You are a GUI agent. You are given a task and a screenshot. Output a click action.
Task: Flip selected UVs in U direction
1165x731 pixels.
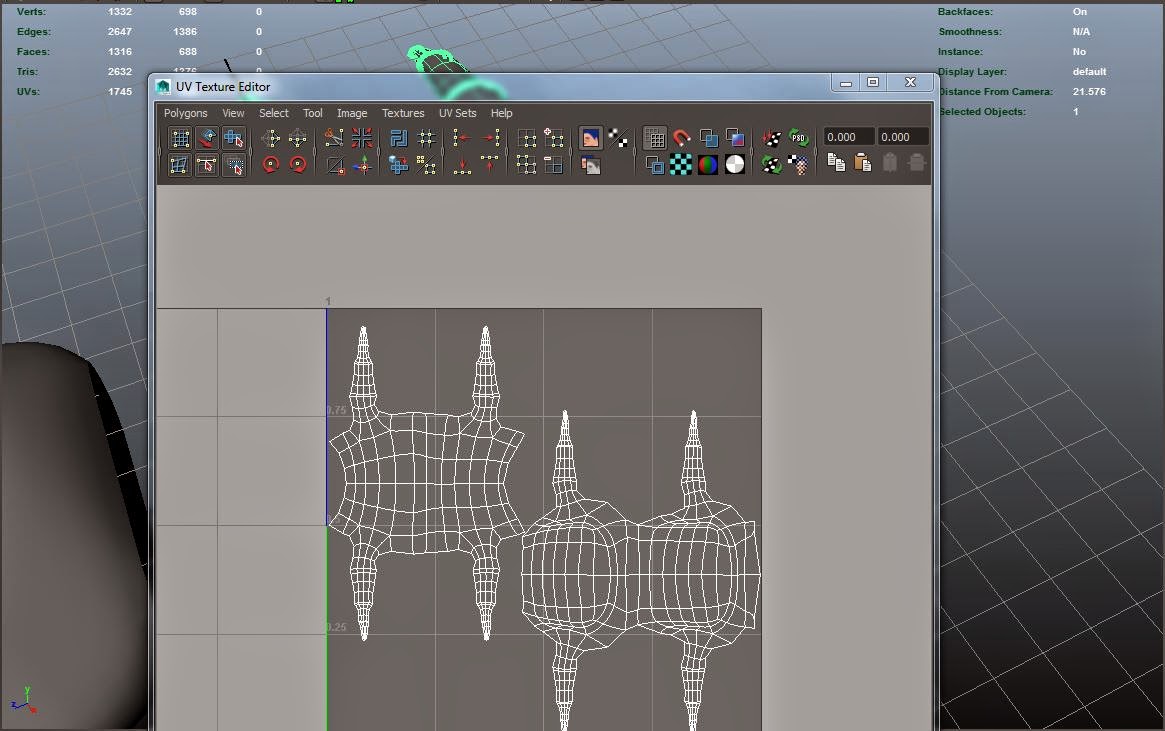click(270, 138)
